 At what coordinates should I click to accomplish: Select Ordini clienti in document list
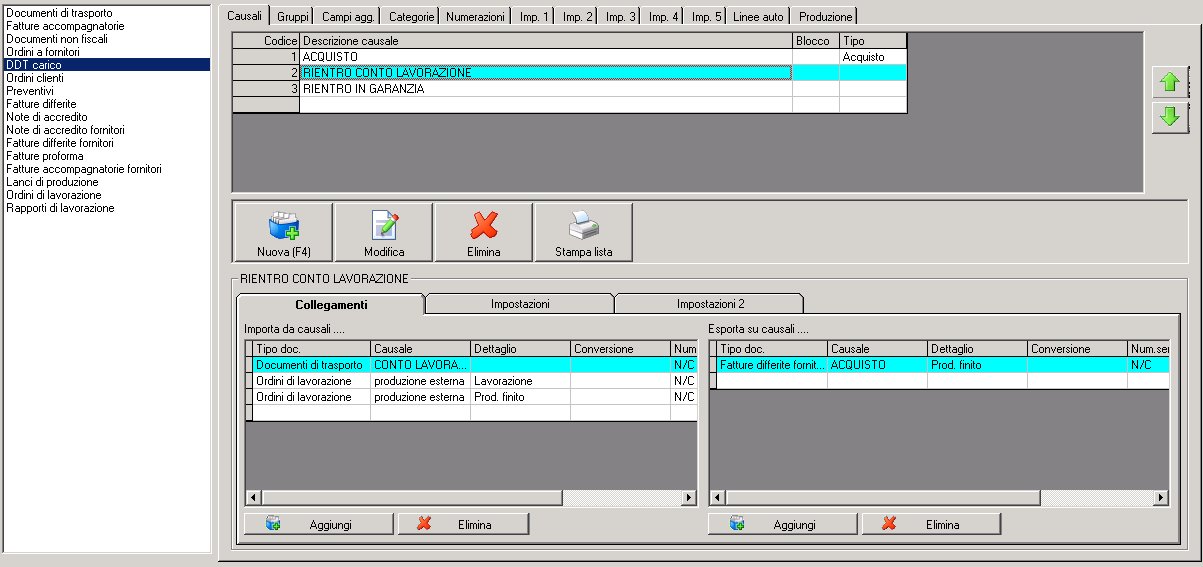(x=106, y=77)
